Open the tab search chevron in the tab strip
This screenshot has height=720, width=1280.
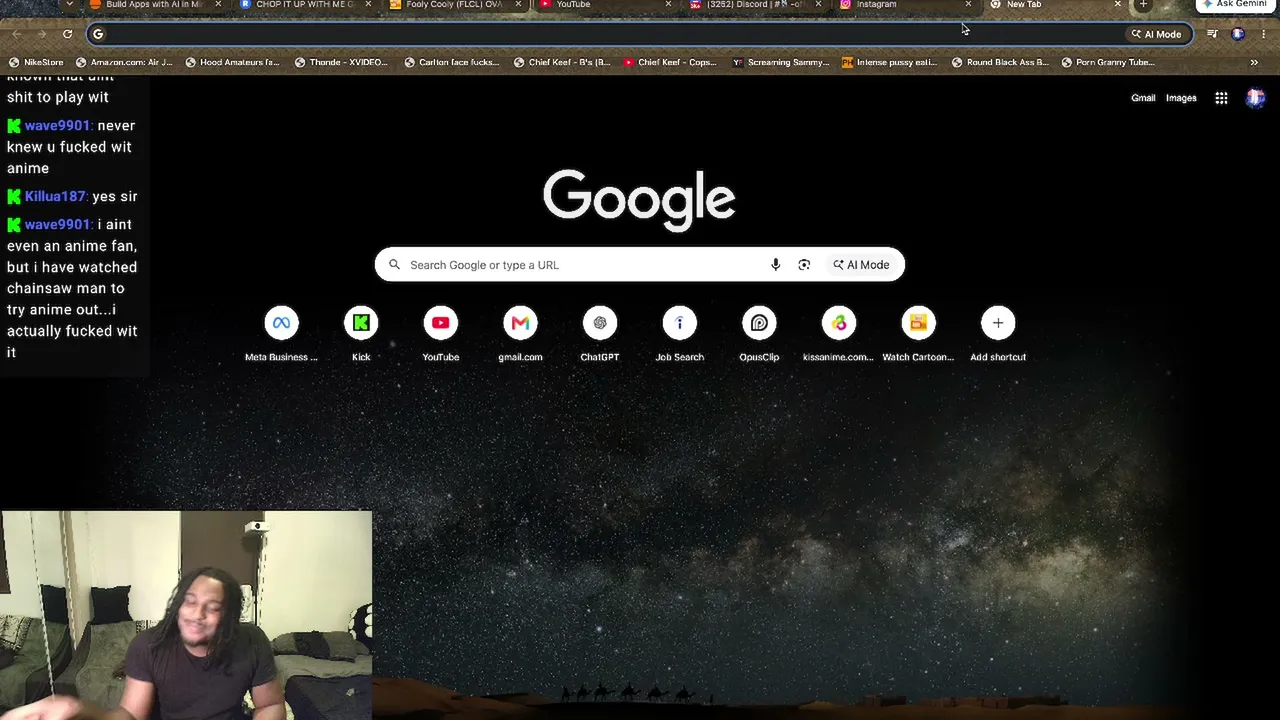coord(69,4)
